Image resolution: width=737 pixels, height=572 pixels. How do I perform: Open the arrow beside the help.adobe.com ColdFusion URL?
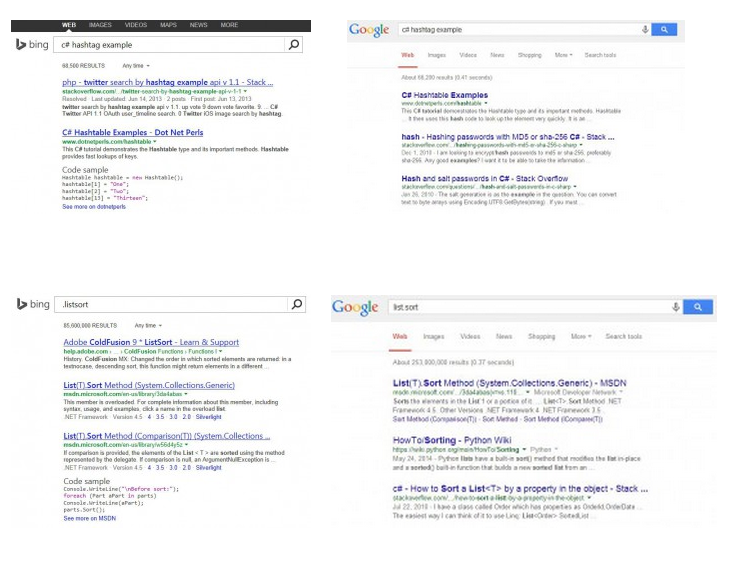pyautogui.click(x=220, y=351)
